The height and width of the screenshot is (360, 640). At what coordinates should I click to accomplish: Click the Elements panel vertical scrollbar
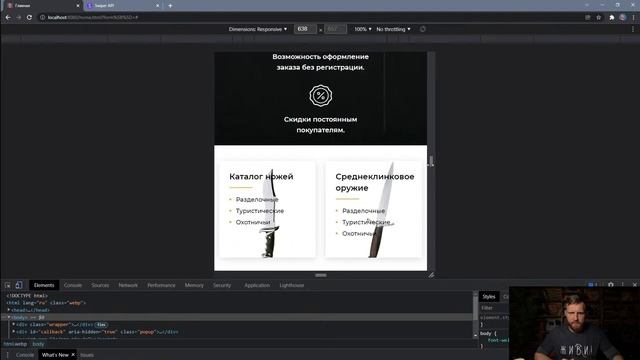click(x=476, y=314)
